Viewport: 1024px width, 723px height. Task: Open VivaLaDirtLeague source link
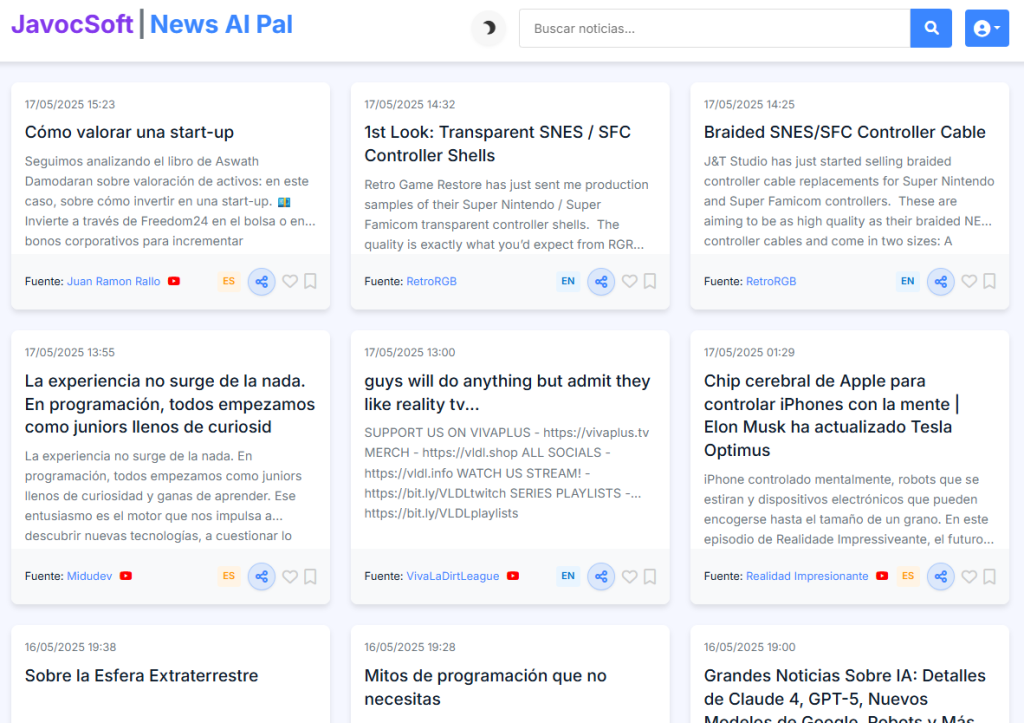click(453, 576)
